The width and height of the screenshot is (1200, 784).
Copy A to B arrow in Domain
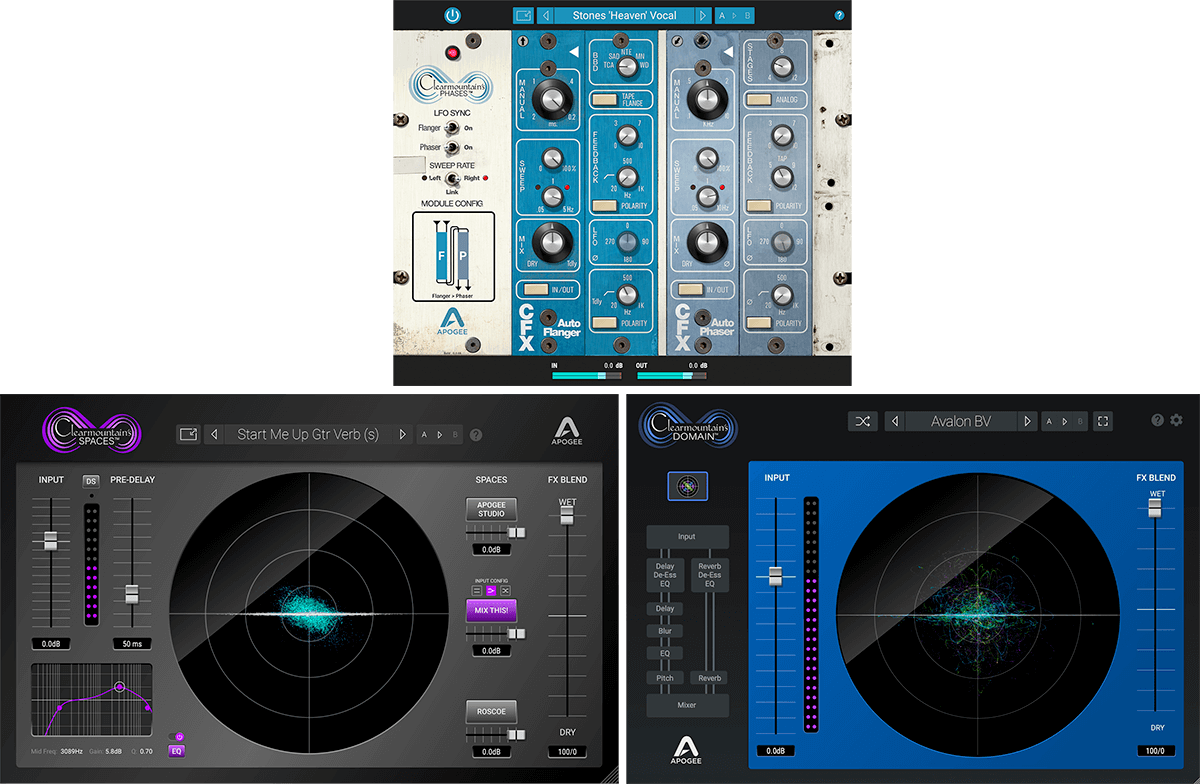pyautogui.click(x=1063, y=421)
